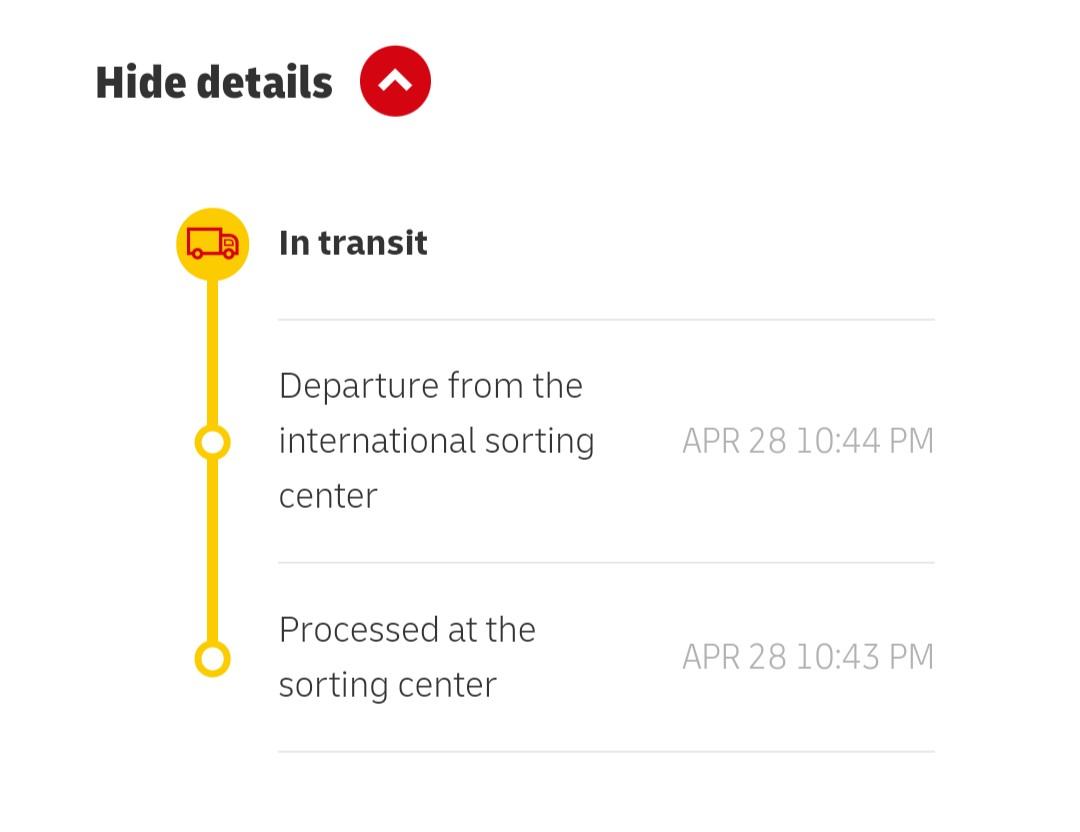
Task: Click the yellow delivery truck icon
Action: tap(212, 243)
